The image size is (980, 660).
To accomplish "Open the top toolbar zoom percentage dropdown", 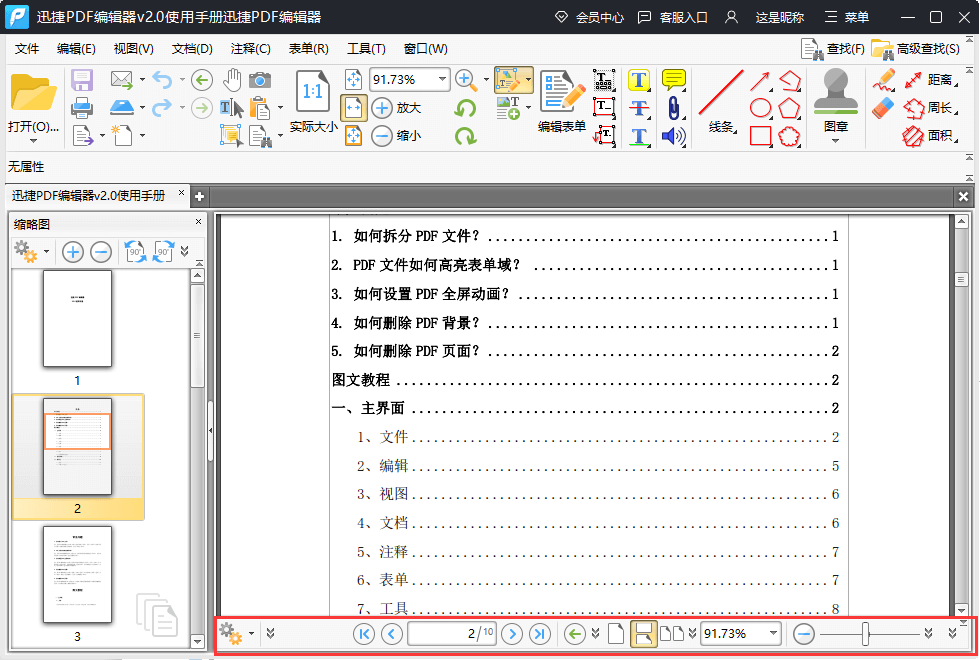I will pyautogui.click(x=442, y=79).
